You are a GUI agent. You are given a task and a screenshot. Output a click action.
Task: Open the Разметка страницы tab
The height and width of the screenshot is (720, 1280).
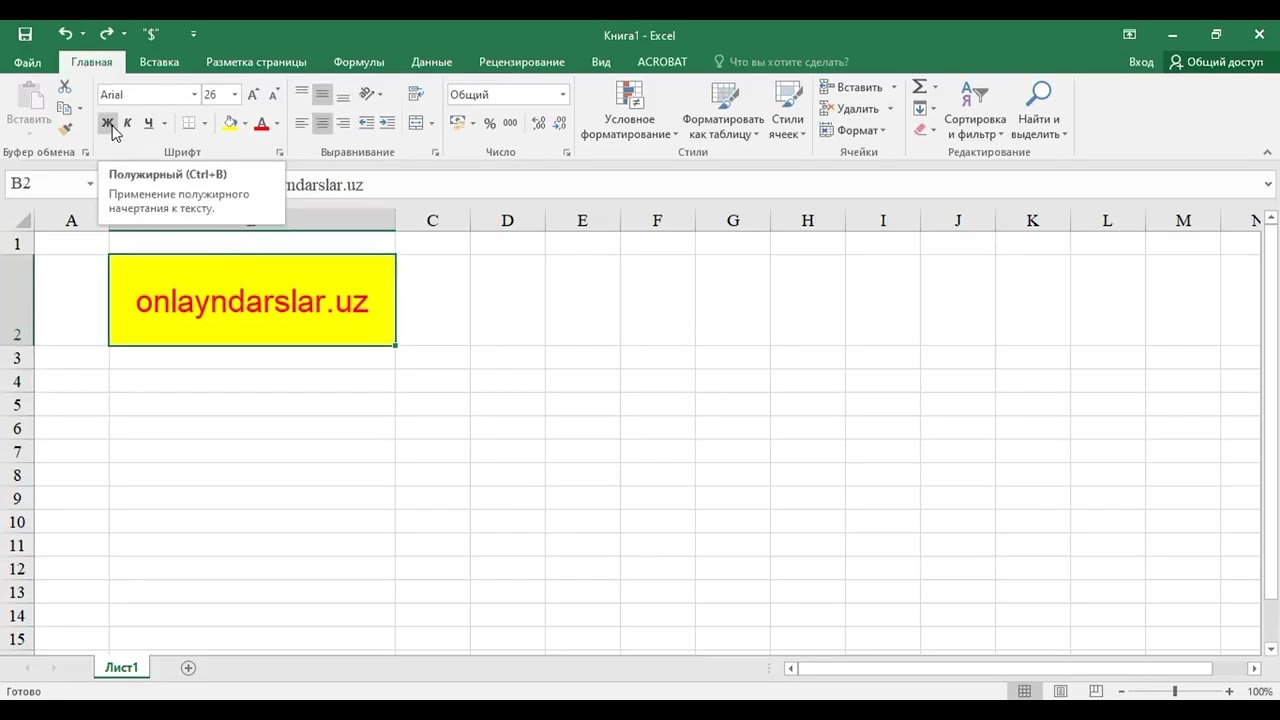[x=256, y=62]
